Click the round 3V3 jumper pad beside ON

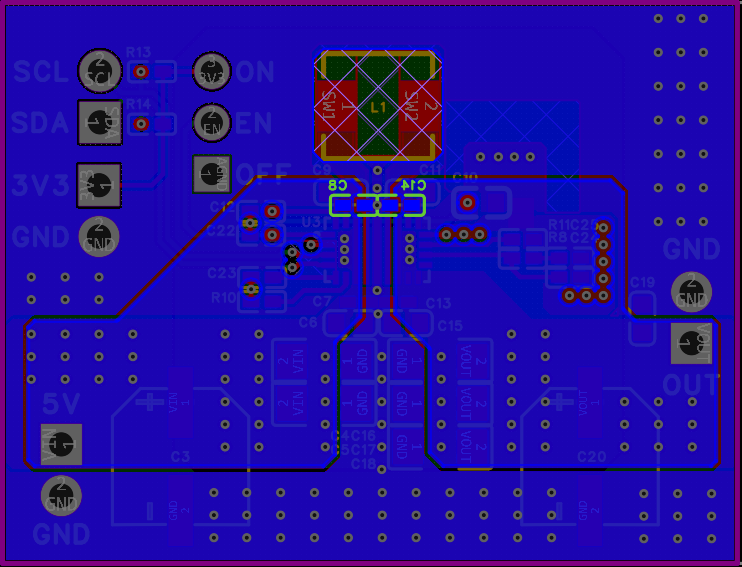(x=212, y=71)
